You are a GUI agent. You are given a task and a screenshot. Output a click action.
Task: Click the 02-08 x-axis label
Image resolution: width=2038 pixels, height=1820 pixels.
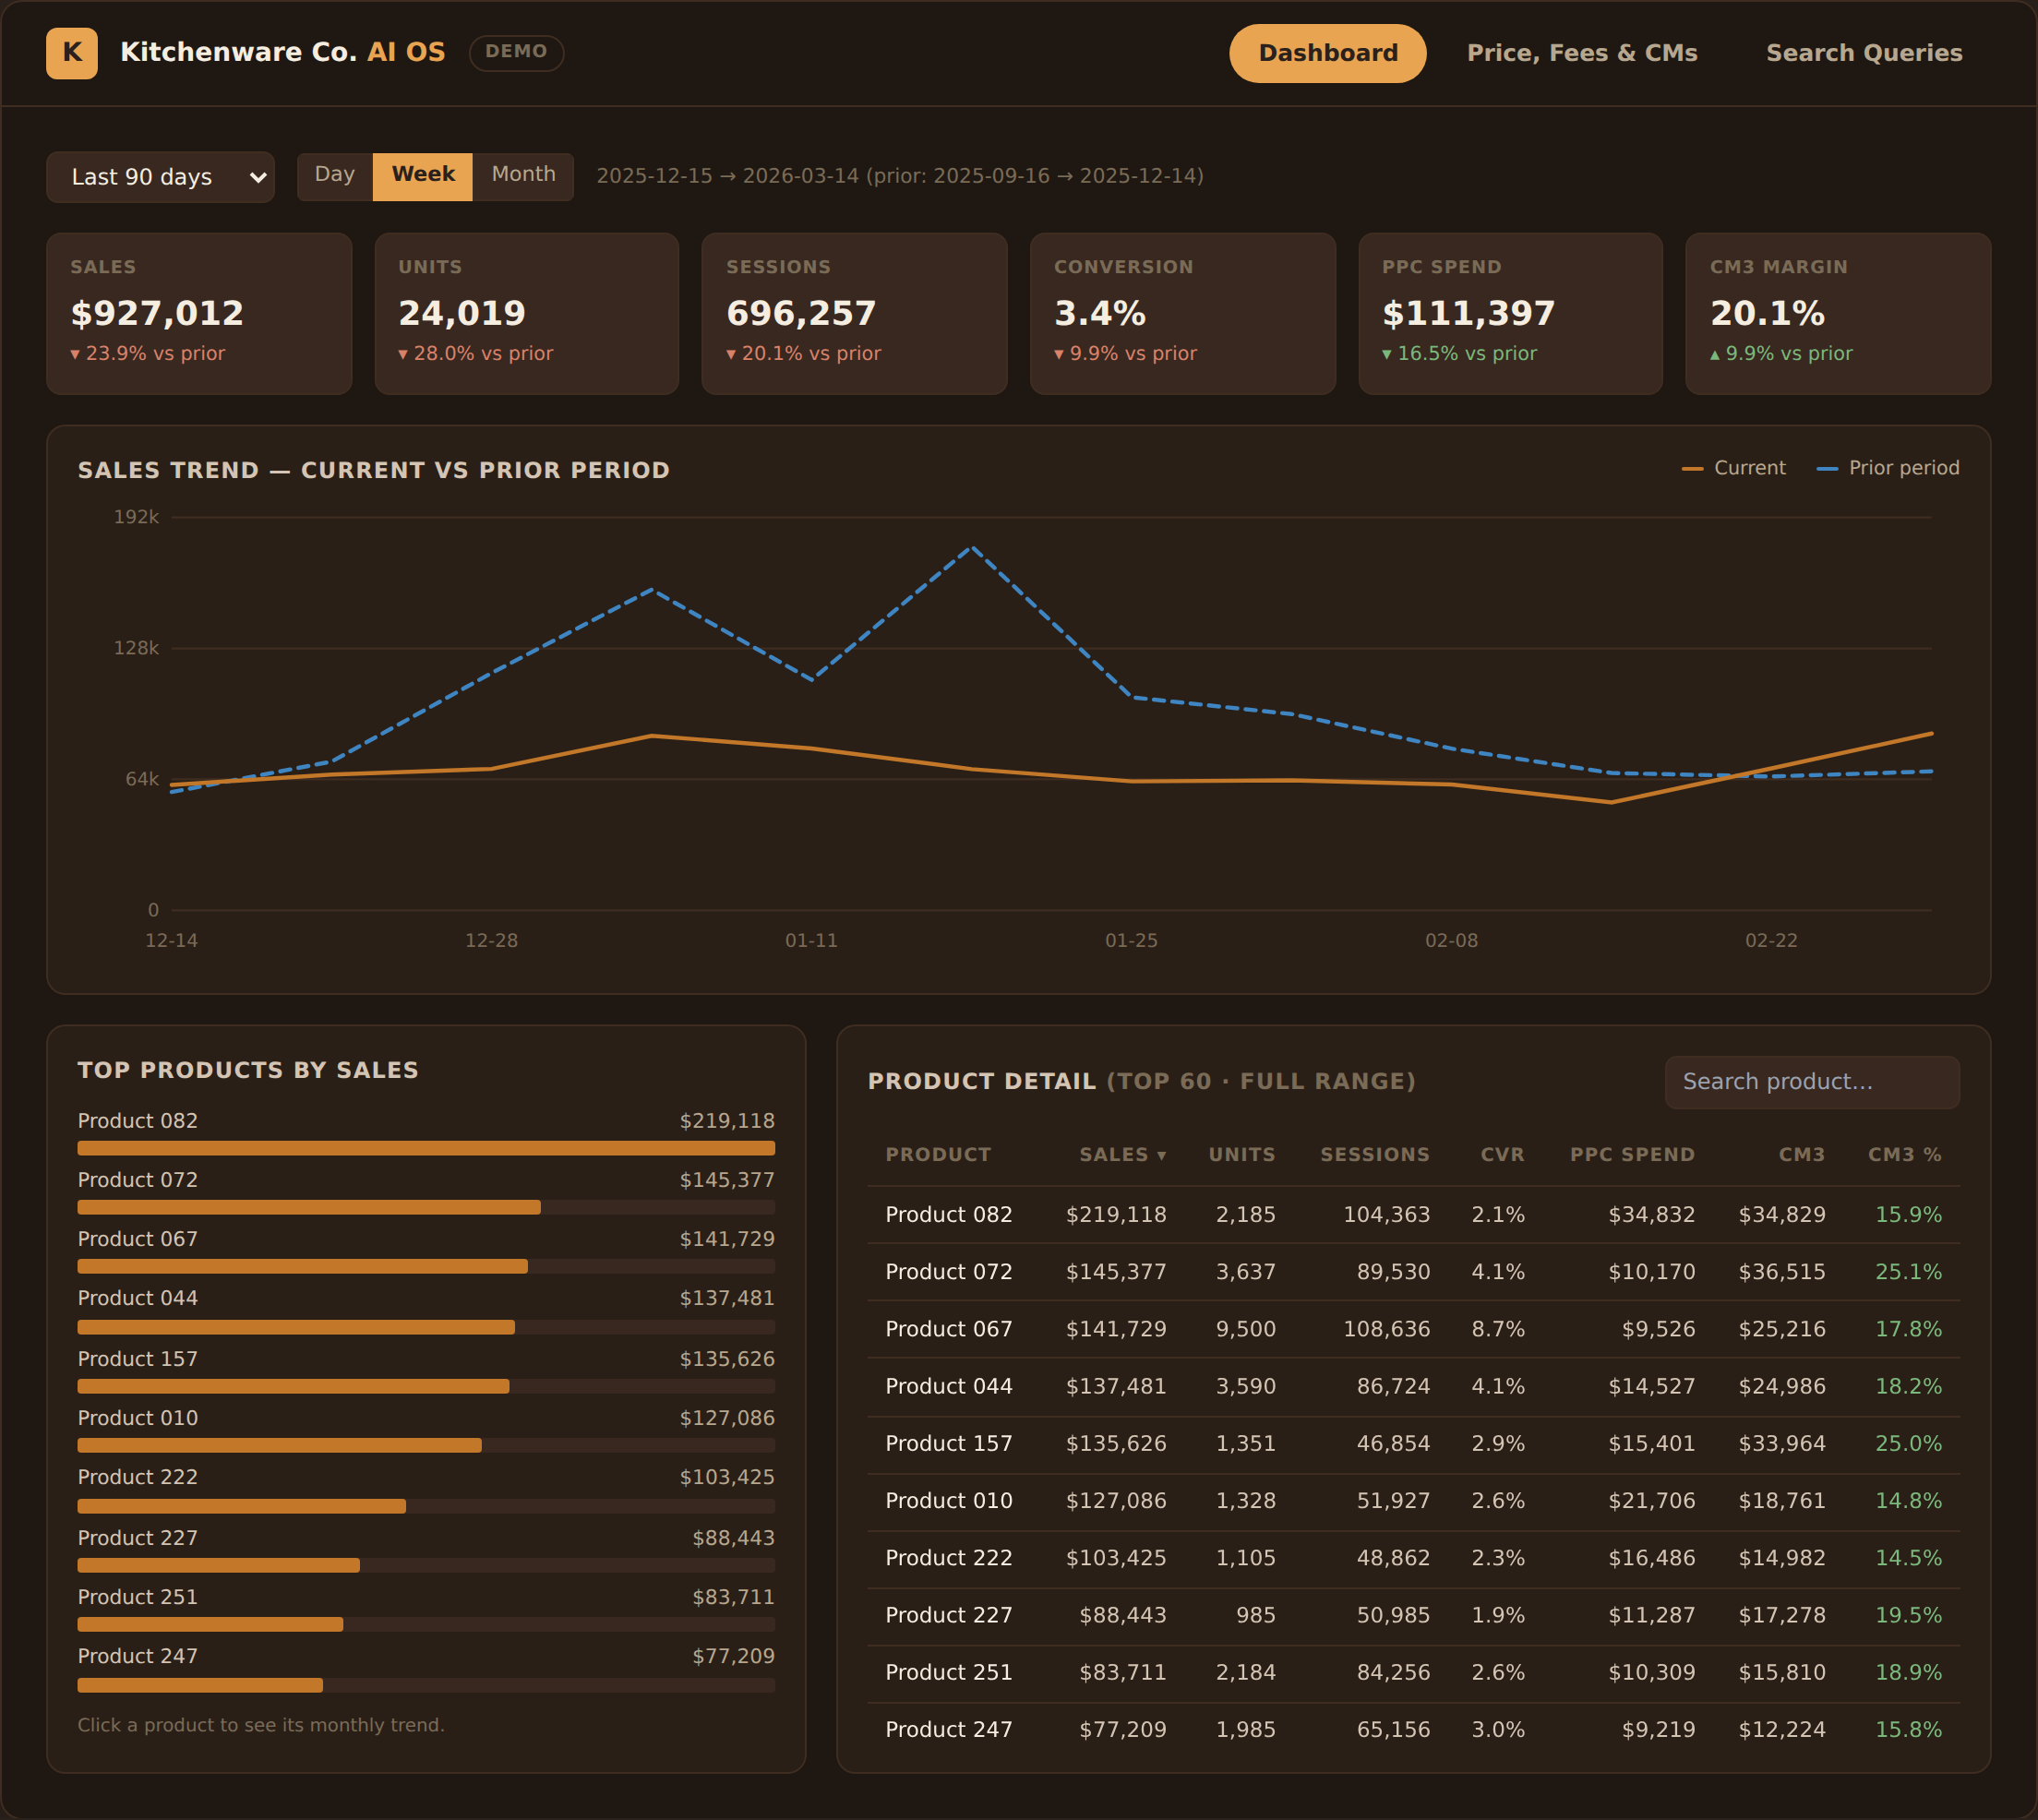1451,941
